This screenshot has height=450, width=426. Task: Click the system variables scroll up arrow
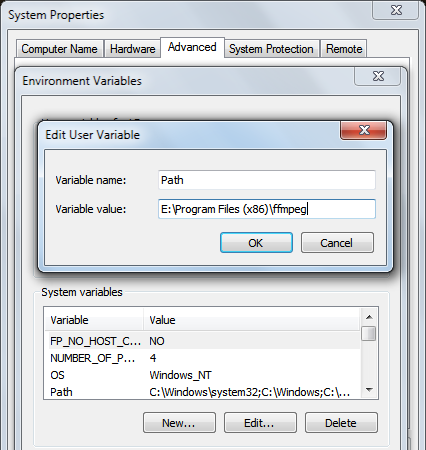click(x=369, y=317)
